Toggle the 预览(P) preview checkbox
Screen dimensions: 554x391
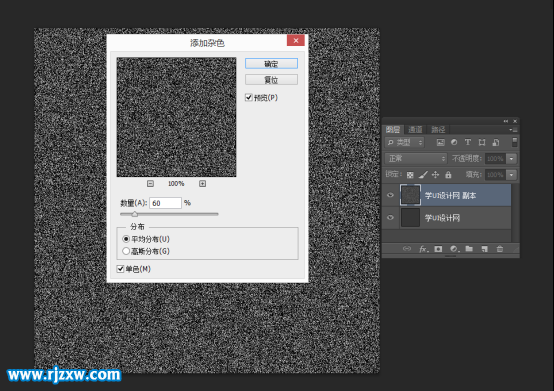pos(249,97)
